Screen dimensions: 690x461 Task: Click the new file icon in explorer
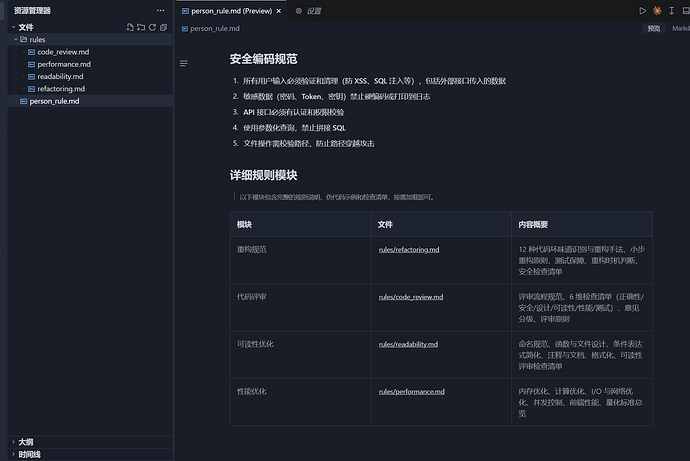pos(130,27)
